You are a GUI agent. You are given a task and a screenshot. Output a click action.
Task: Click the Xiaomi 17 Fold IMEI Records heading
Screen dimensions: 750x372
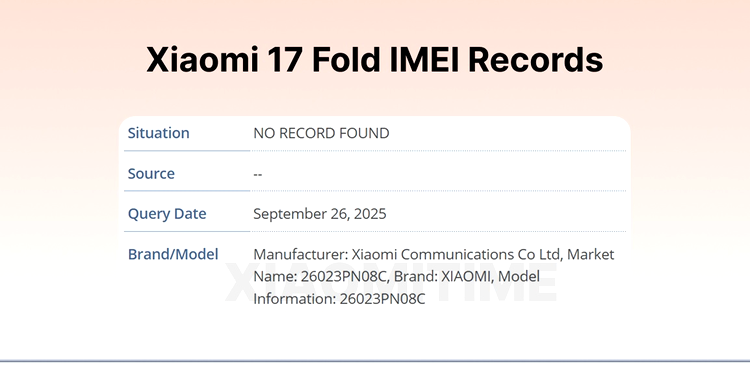[375, 60]
